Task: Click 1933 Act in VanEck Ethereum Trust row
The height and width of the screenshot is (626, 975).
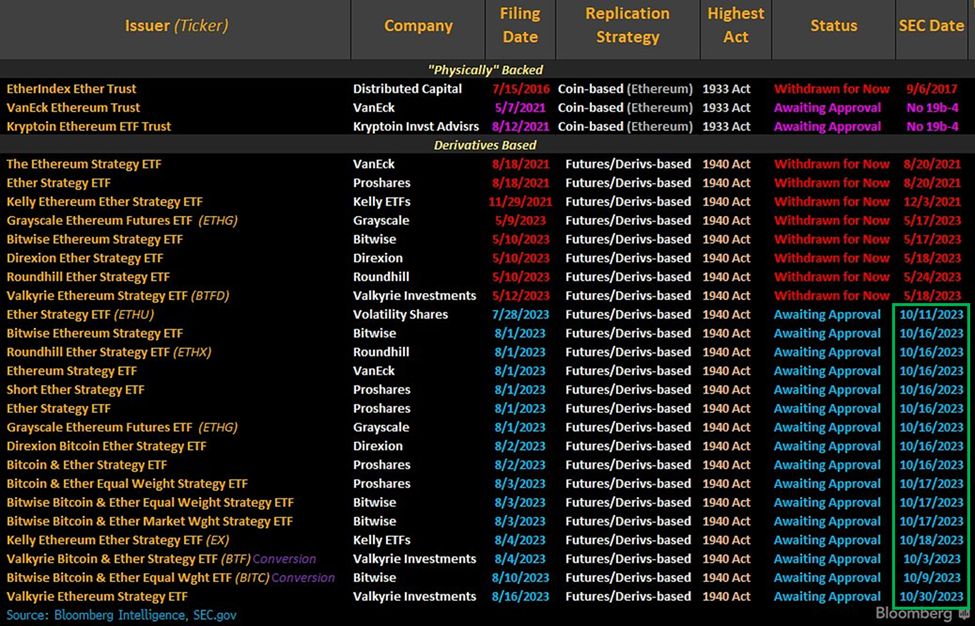Action: click(x=726, y=108)
